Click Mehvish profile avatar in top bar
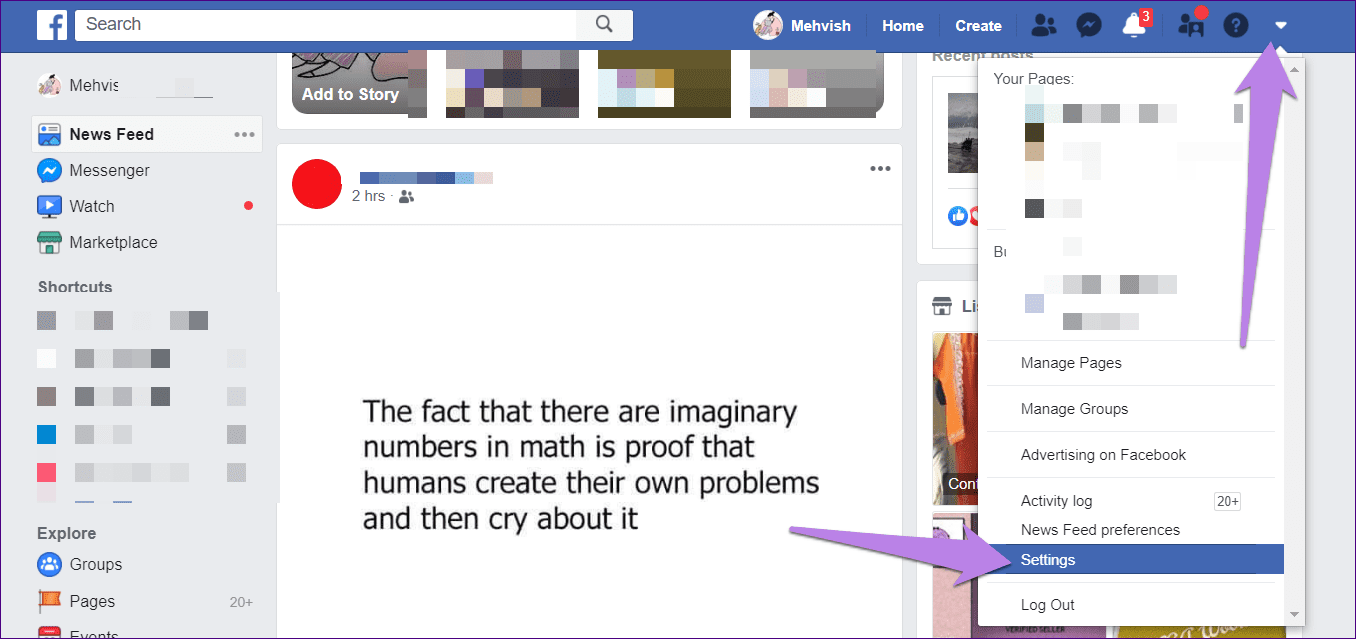This screenshot has width=1356, height=639. 768,26
